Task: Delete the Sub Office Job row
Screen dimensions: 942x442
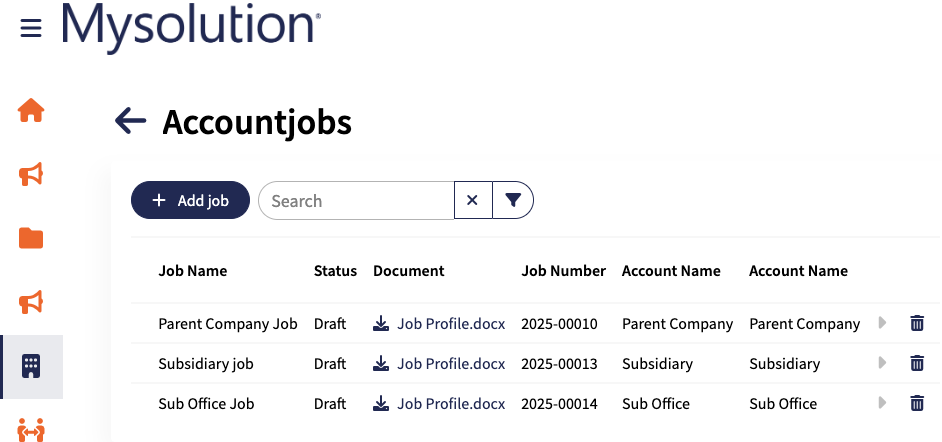Action: click(x=917, y=403)
